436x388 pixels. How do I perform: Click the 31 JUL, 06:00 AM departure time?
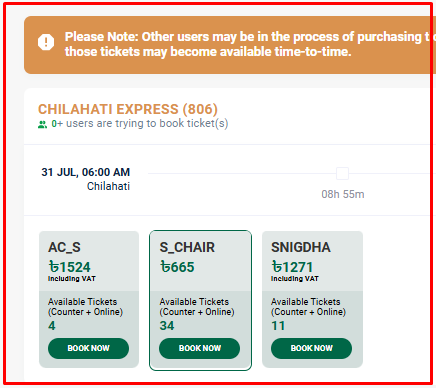tap(86, 172)
